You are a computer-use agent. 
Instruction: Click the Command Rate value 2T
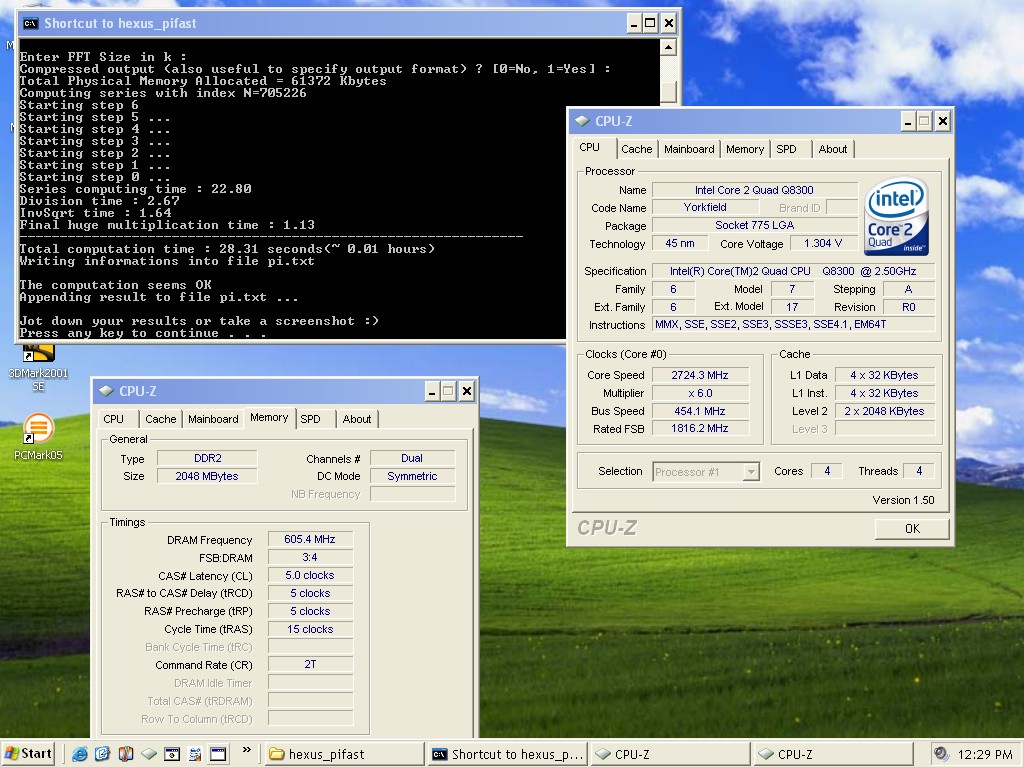tap(310, 664)
